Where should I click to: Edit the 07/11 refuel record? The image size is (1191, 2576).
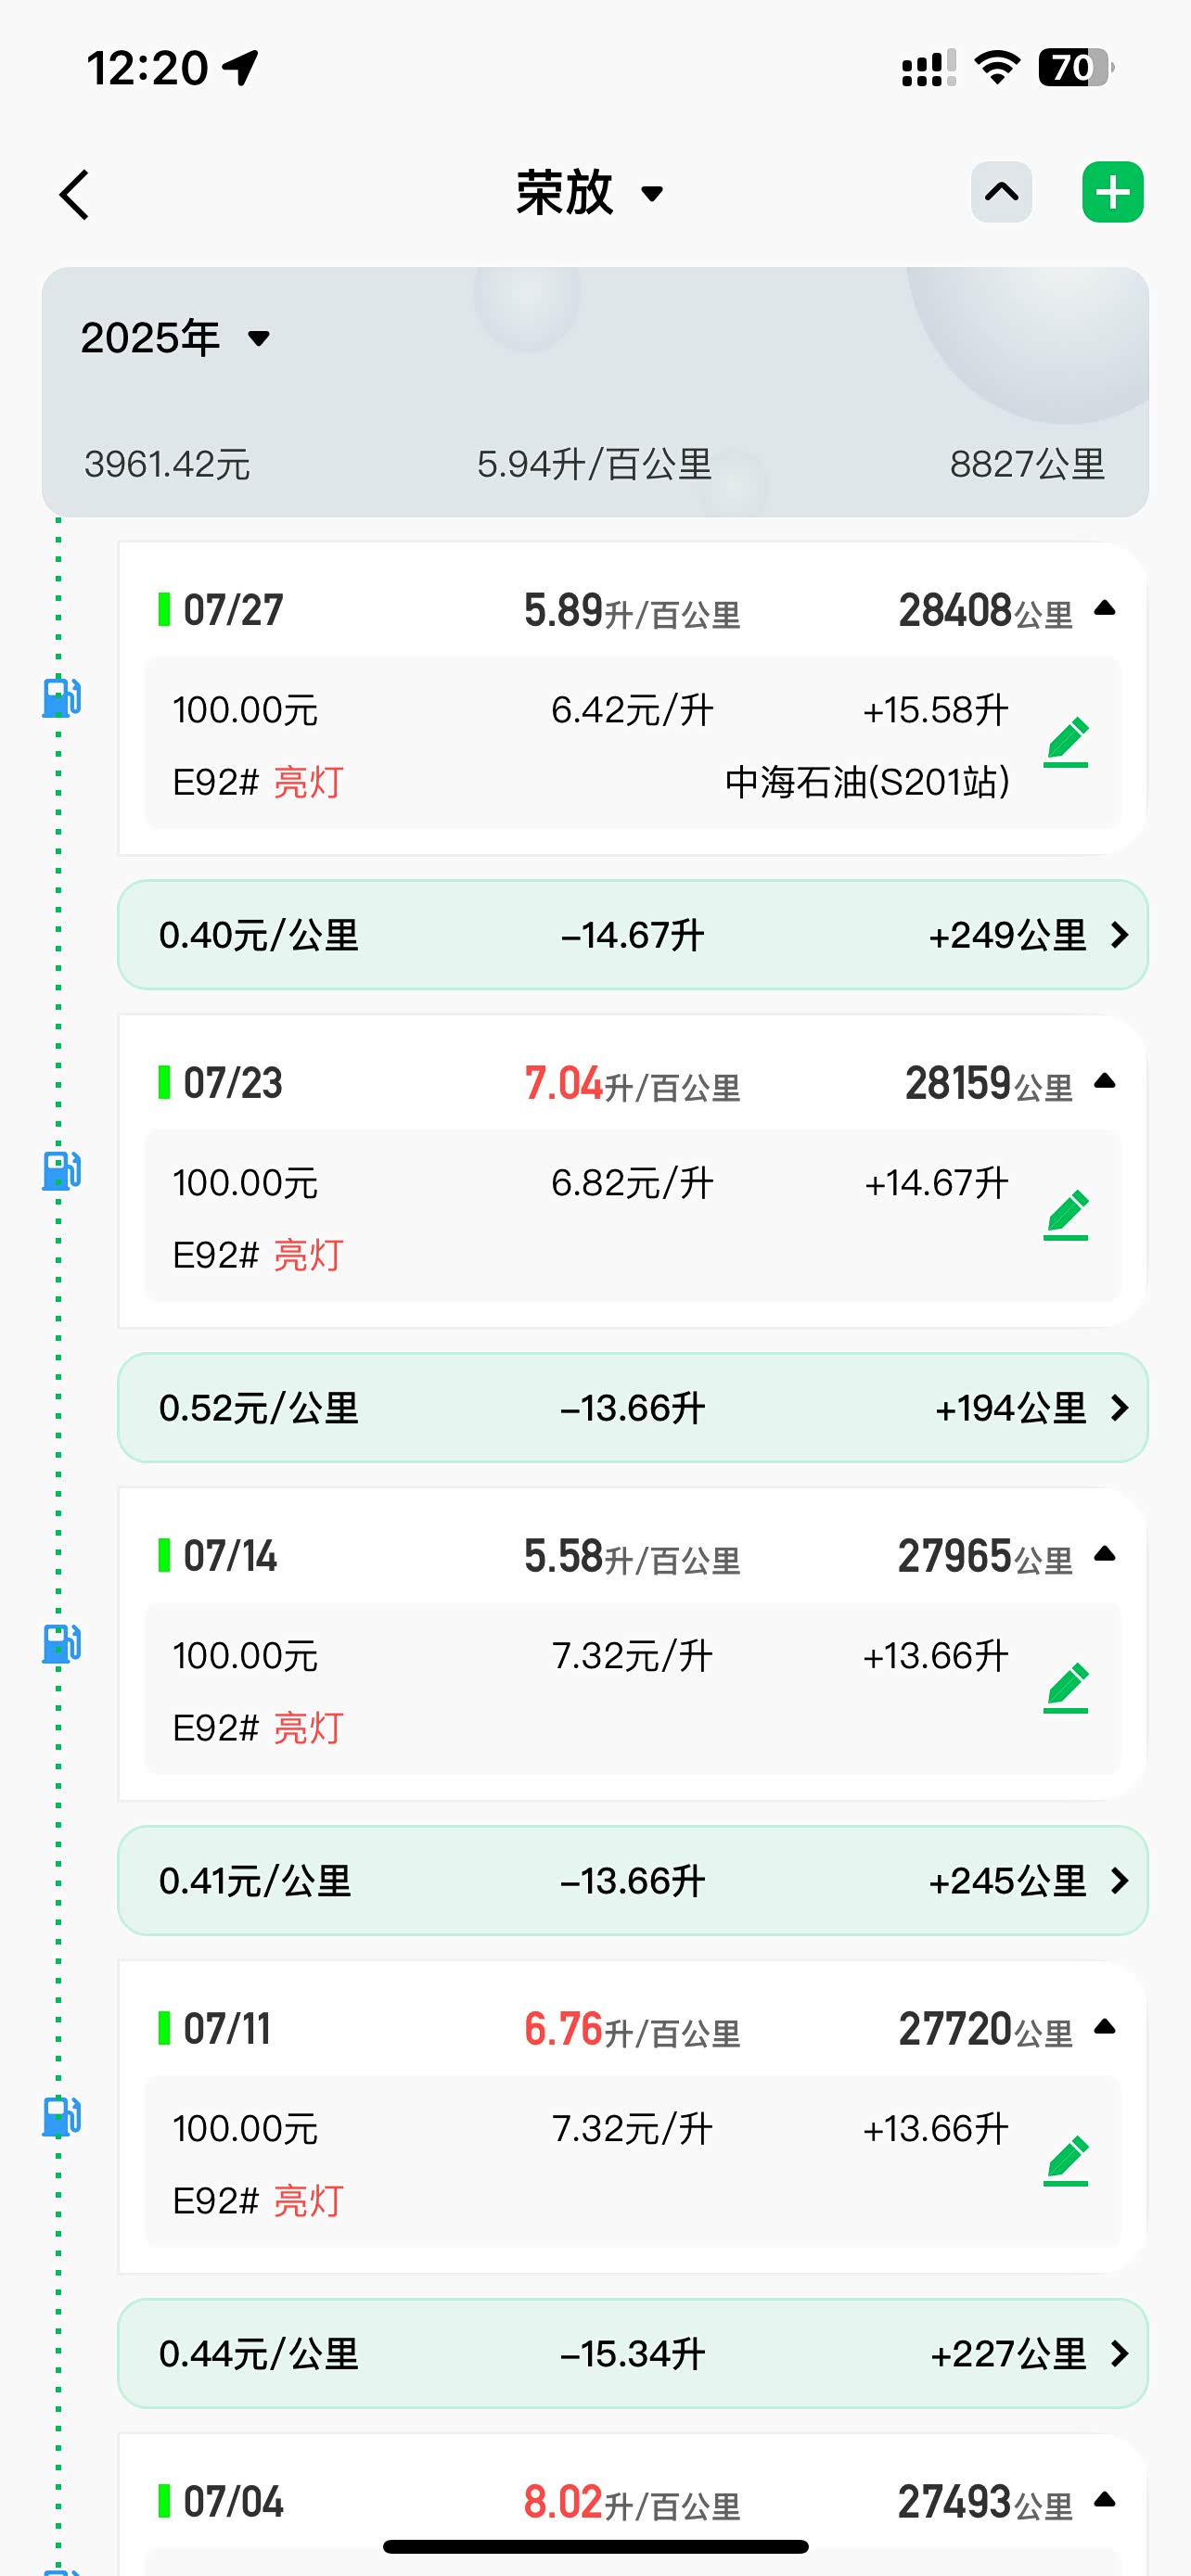pos(1066,2162)
